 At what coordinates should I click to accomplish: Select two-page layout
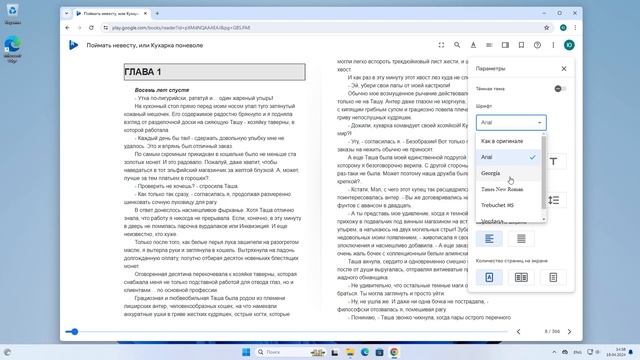point(521,278)
